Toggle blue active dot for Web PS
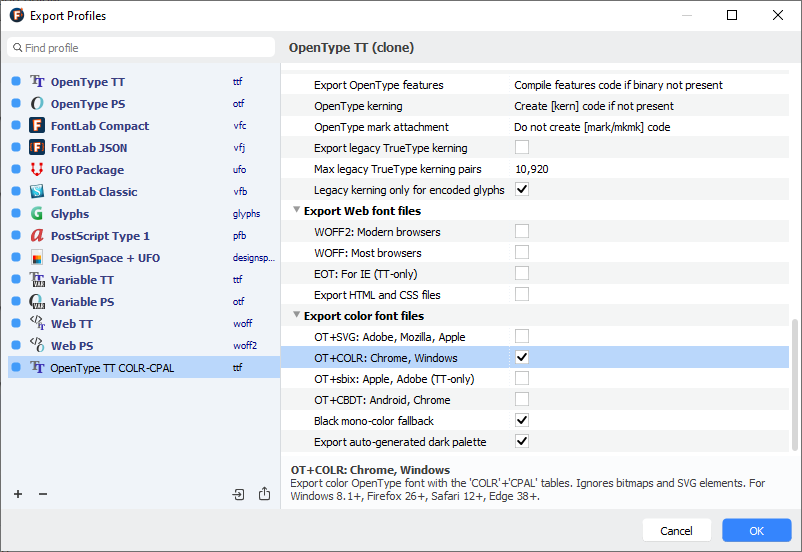The image size is (802, 552). 16,345
